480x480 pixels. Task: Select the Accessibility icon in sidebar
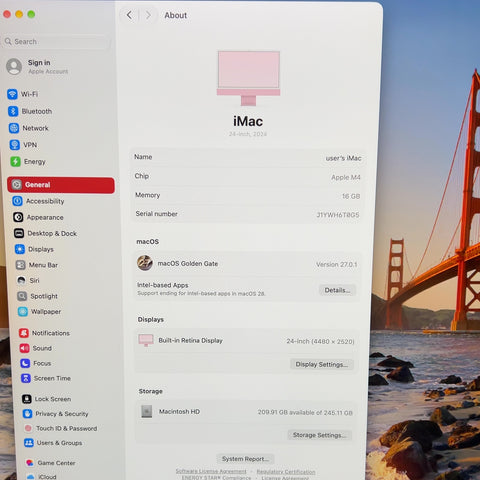point(17,201)
